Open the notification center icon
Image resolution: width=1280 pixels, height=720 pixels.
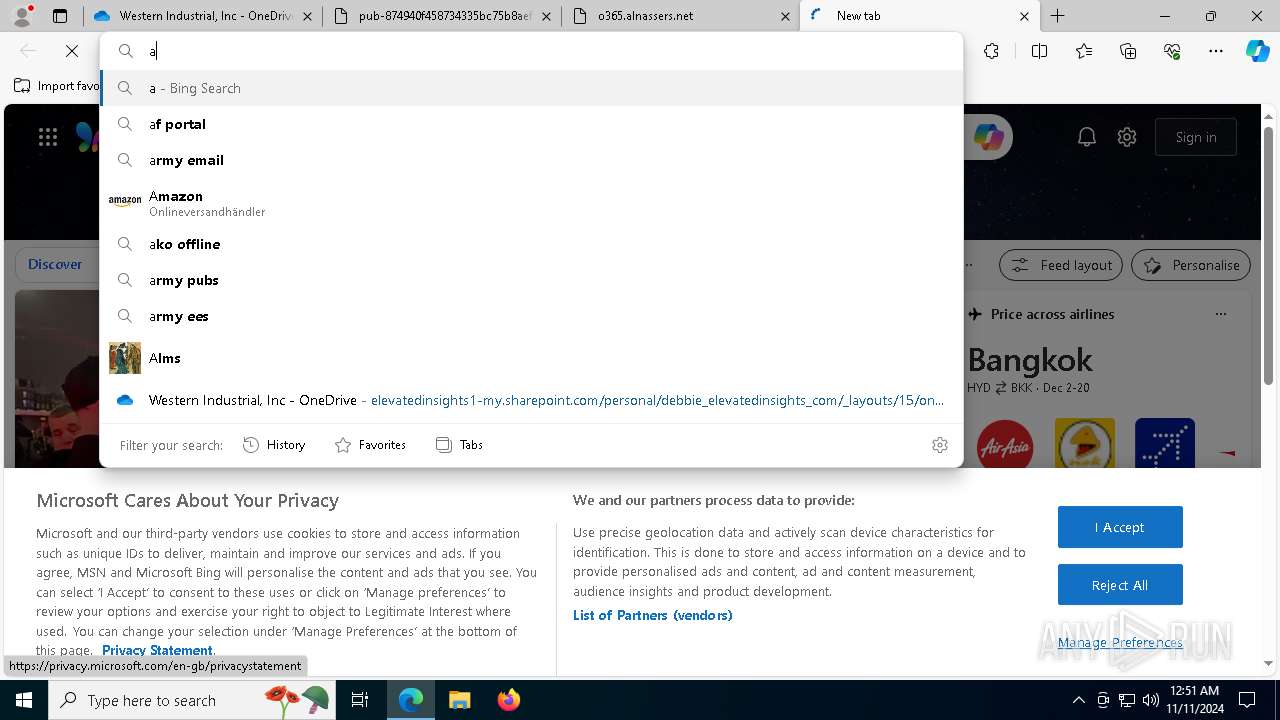1247,700
